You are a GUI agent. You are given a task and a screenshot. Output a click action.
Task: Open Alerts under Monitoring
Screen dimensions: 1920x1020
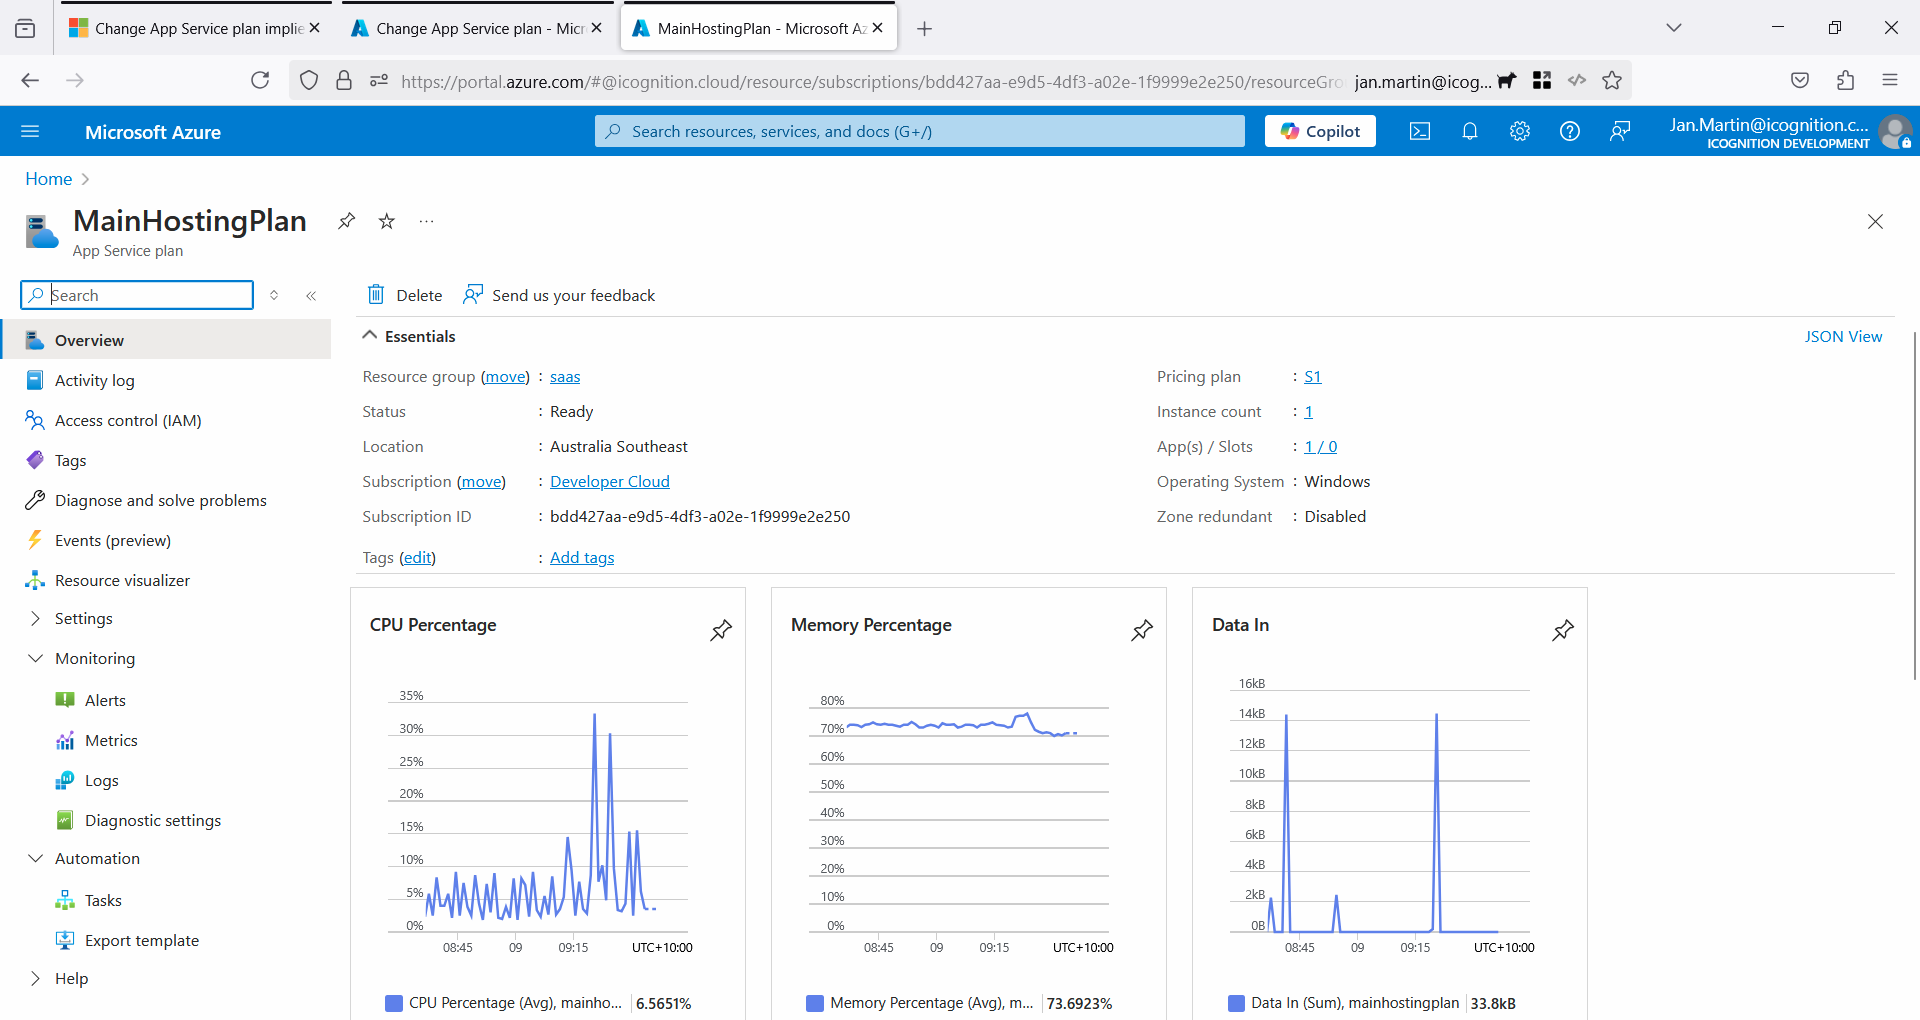coord(105,700)
